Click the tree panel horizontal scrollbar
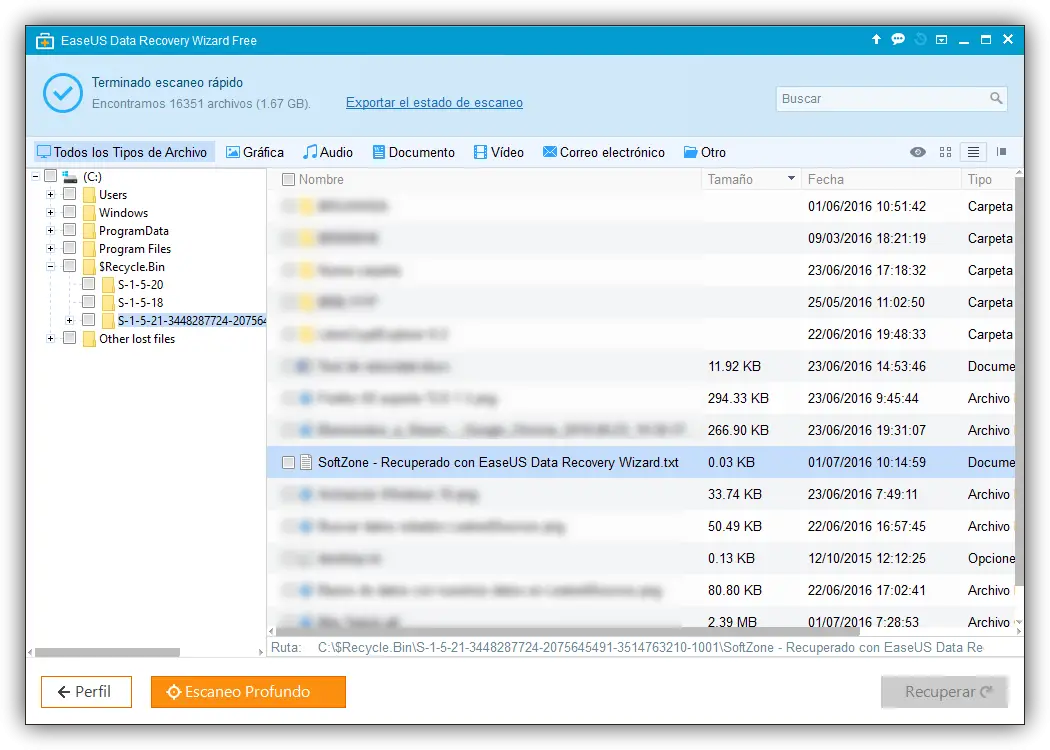 click(x=108, y=652)
